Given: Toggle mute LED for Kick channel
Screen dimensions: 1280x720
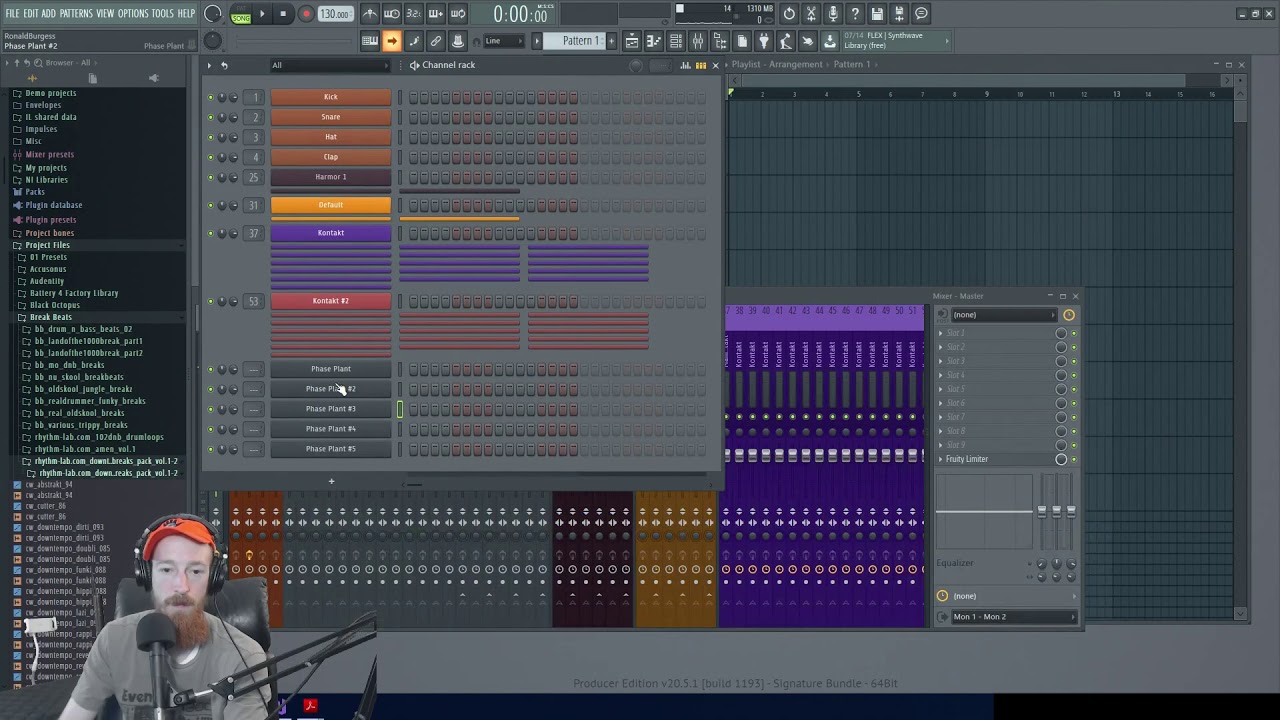Looking at the screenshot, I should click(x=210, y=97).
